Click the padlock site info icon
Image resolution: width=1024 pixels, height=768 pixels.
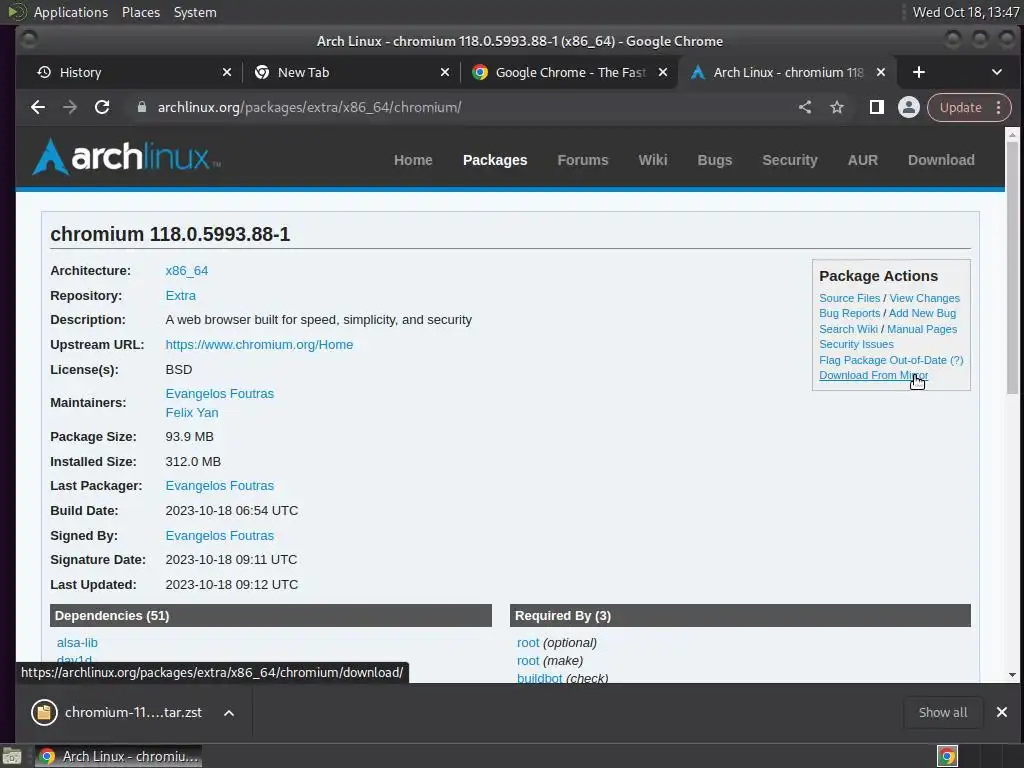[x=142, y=107]
